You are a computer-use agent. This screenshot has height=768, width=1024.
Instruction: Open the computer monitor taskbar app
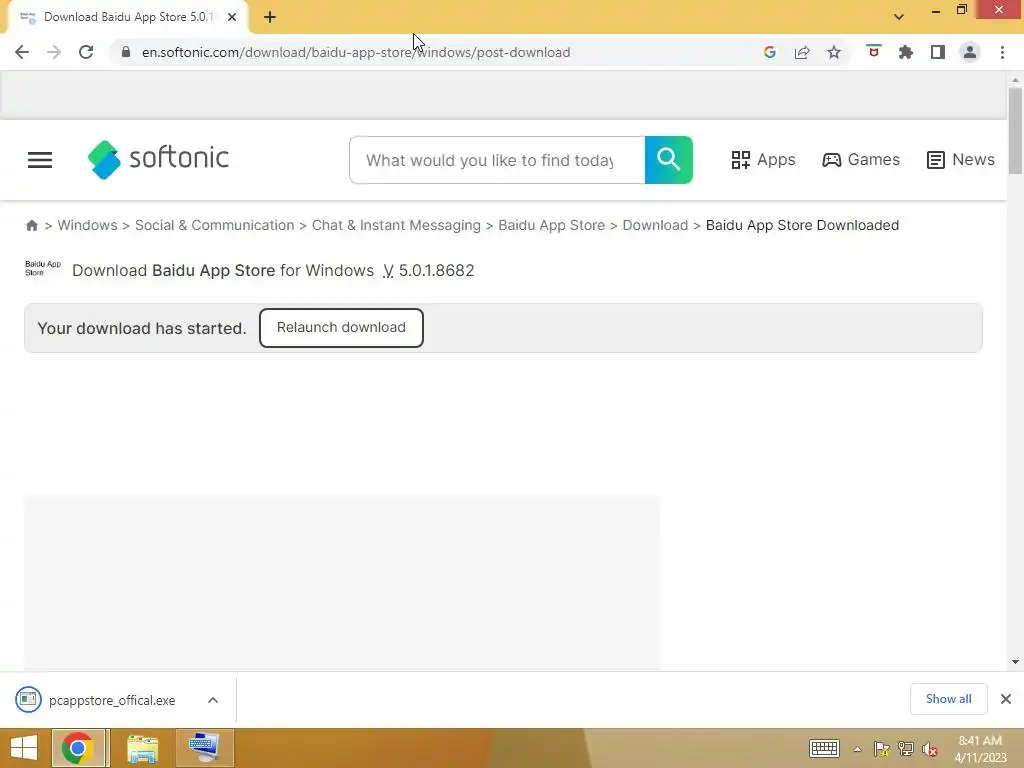click(204, 748)
